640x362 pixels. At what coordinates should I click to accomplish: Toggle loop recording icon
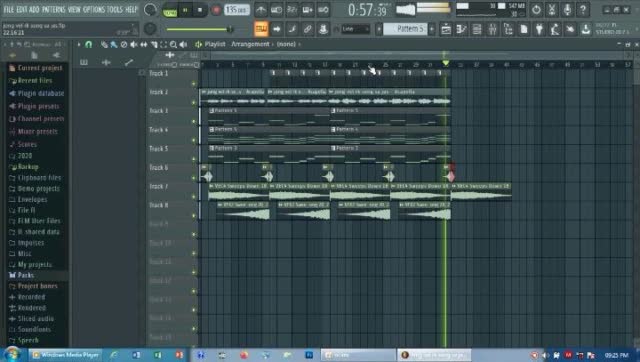coord(323,10)
